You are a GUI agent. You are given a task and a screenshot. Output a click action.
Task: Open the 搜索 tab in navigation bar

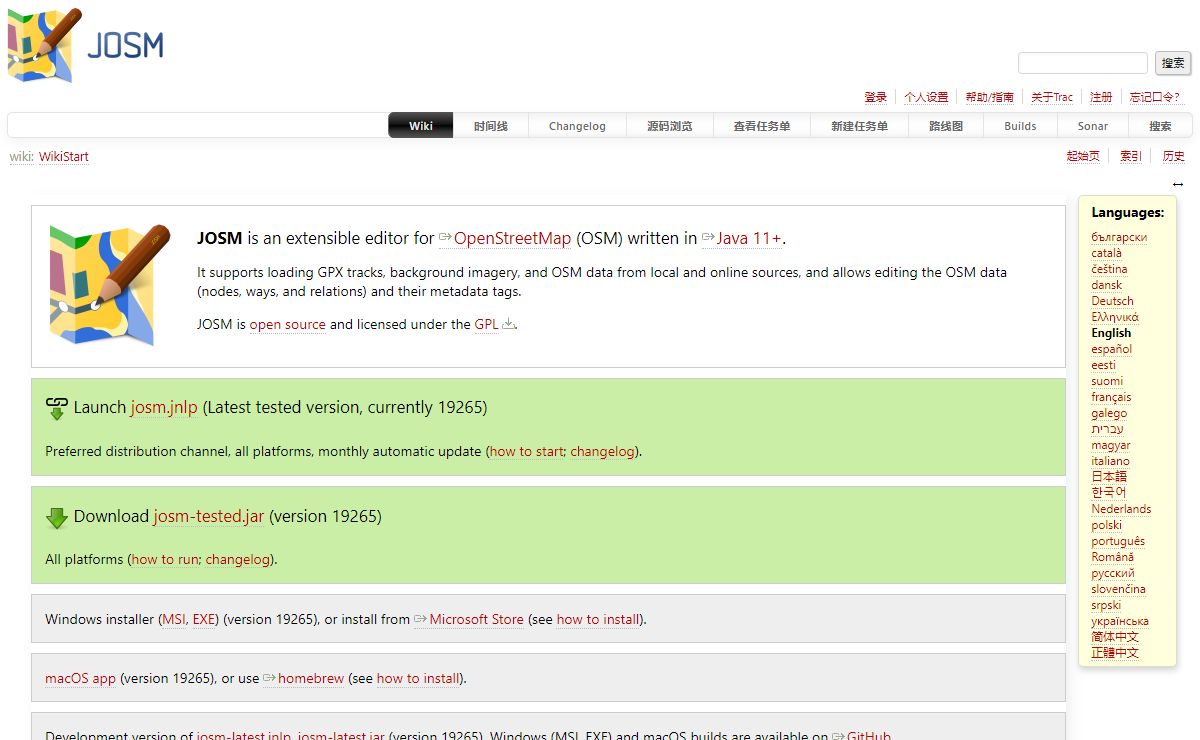click(1160, 126)
